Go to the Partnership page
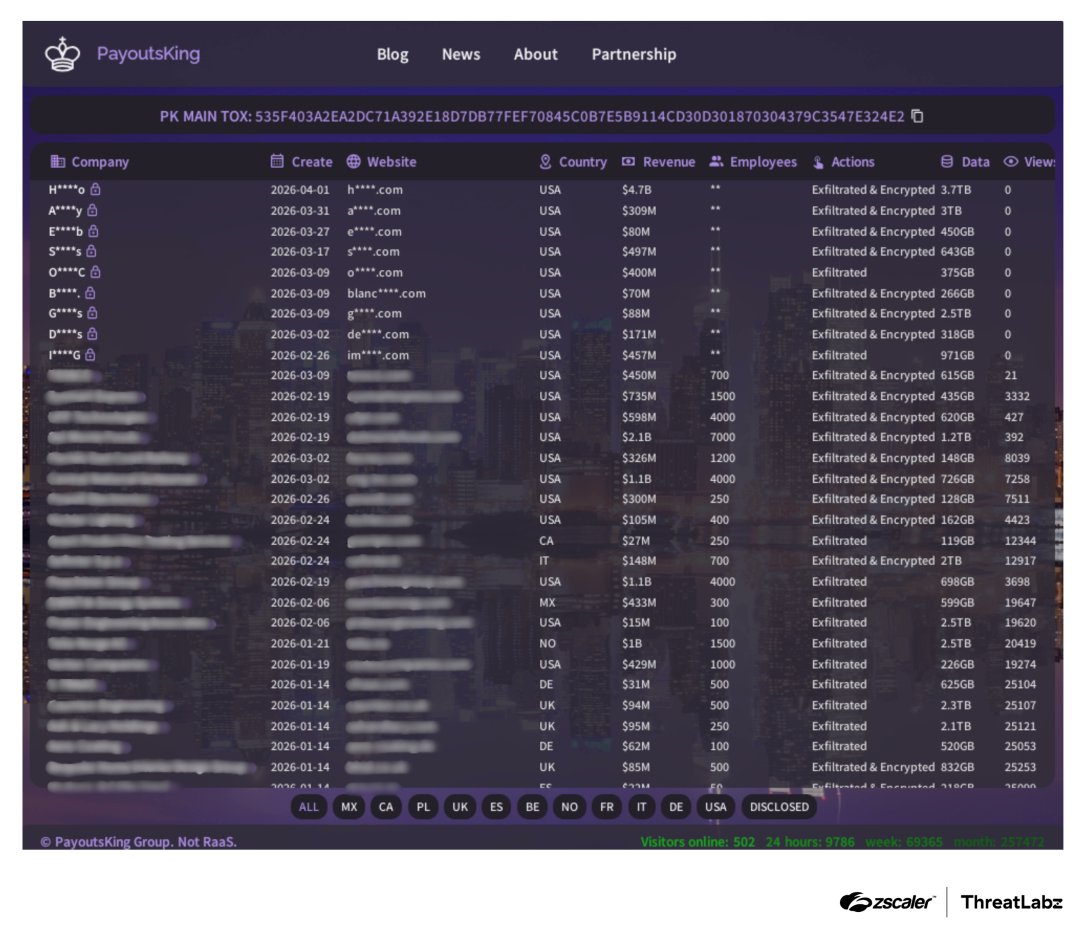 pos(633,55)
